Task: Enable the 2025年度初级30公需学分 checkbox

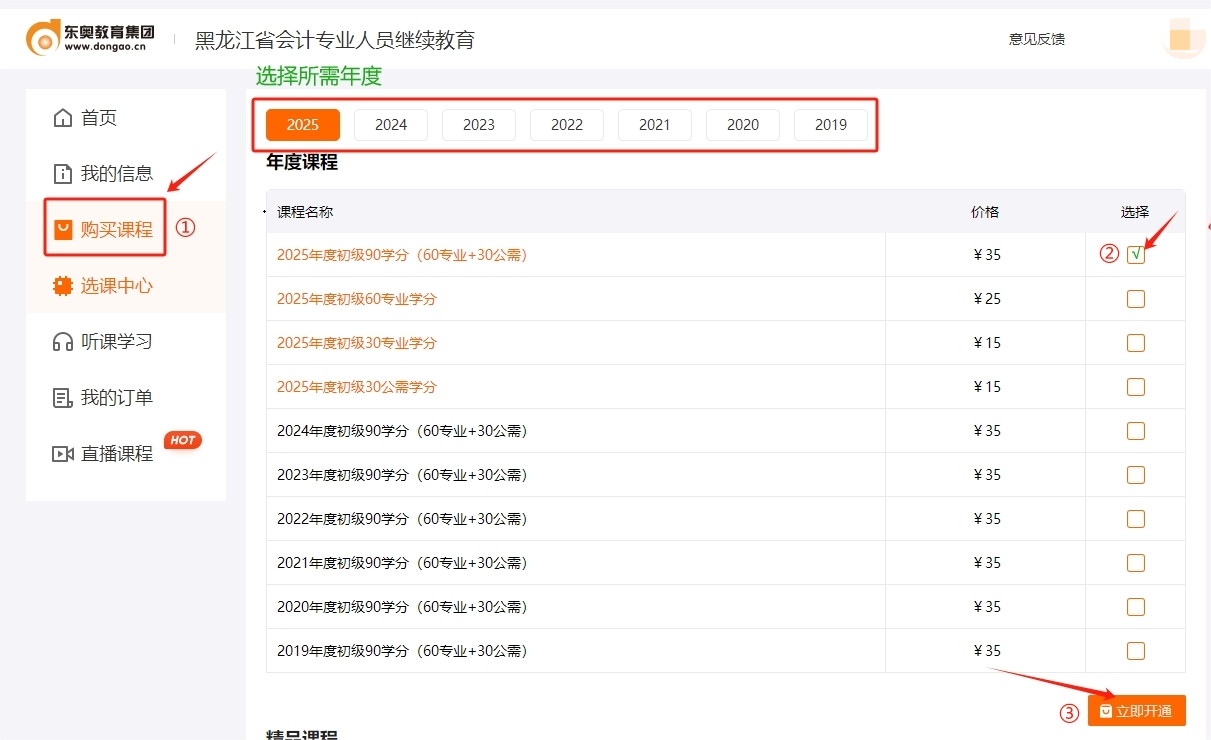Action: pyautogui.click(x=1135, y=386)
